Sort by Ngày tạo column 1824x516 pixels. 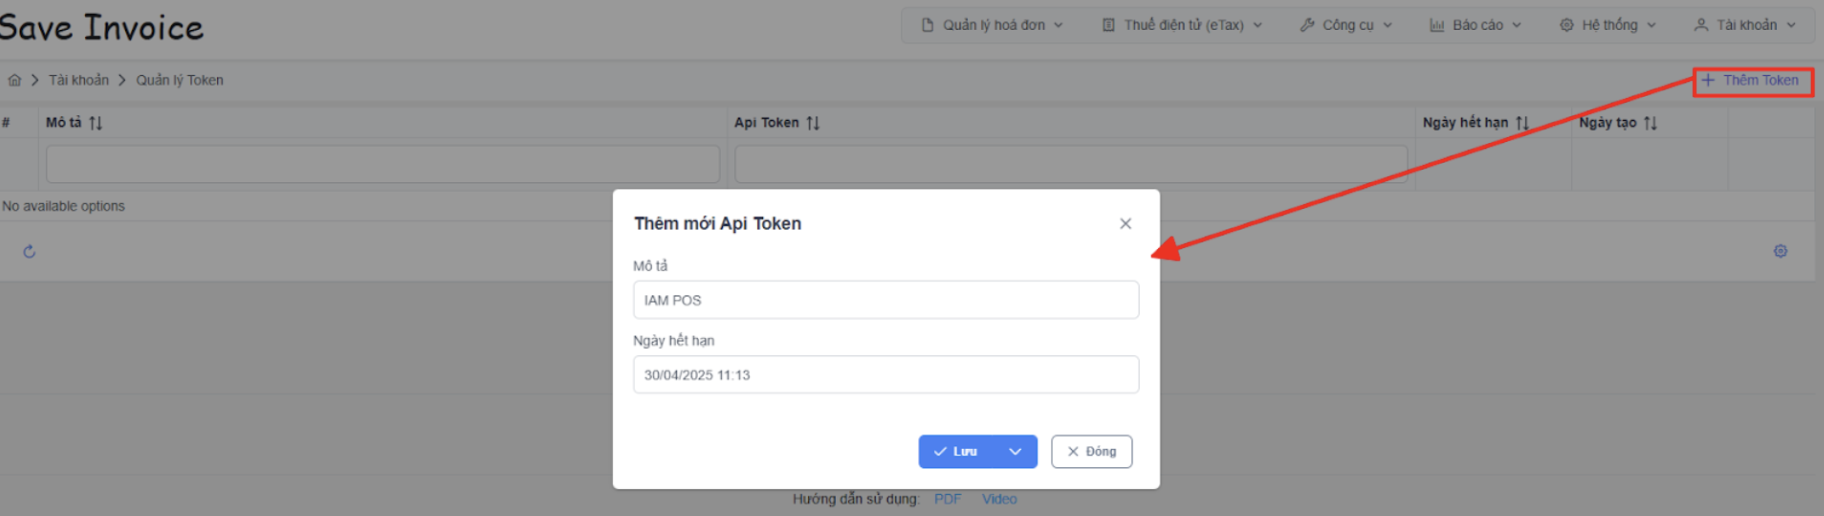click(1650, 123)
